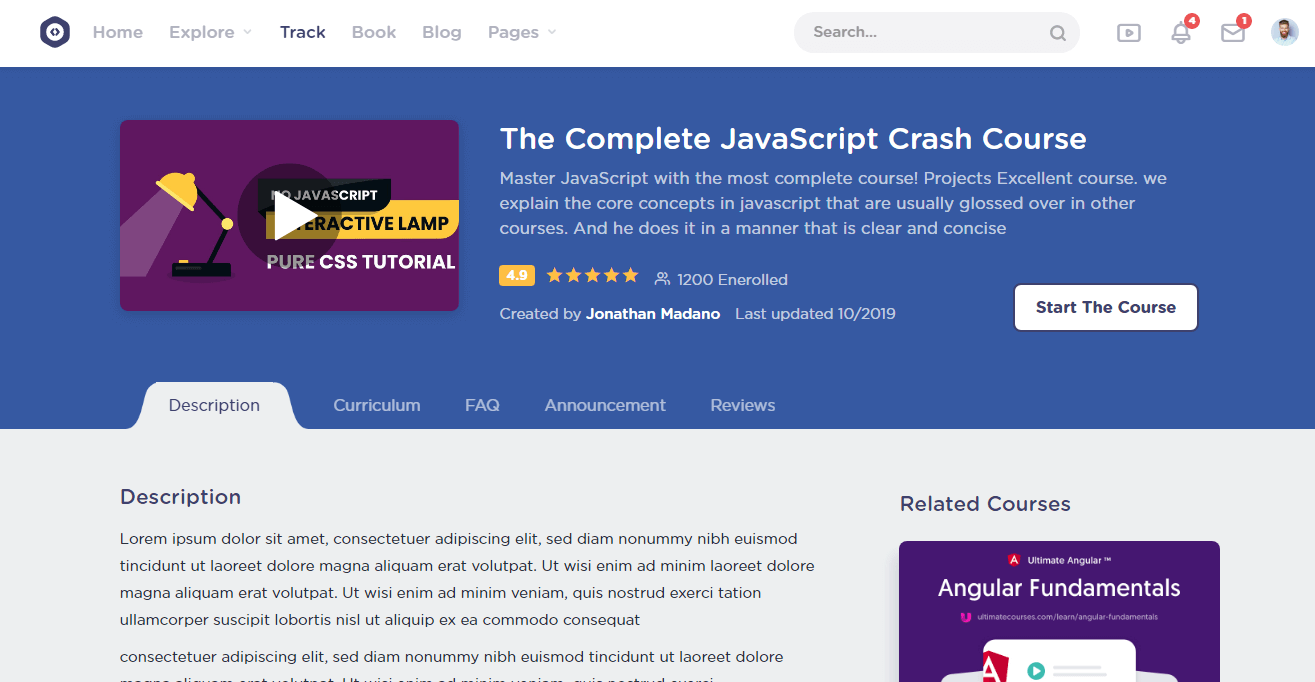Open Angular Fundamentals course thumbnail
The image size is (1315, 682).
point(1059,610)
